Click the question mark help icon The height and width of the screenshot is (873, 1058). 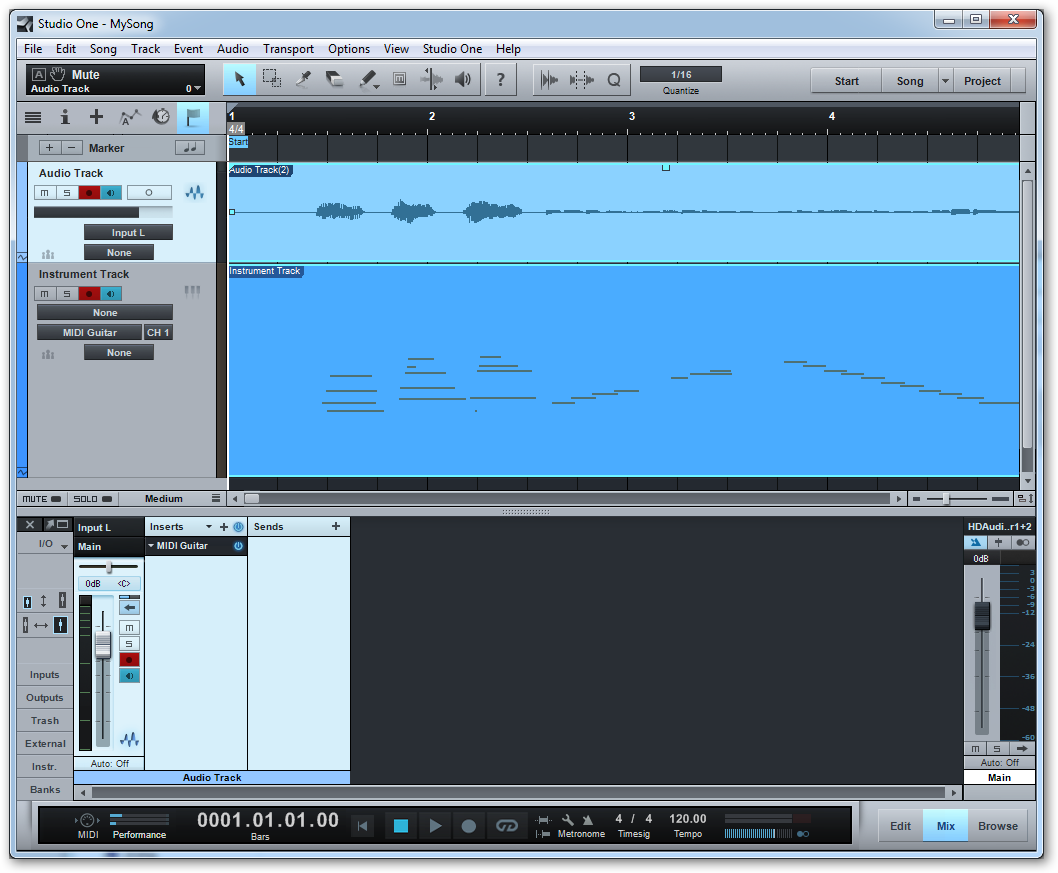(x=501, y=80)
